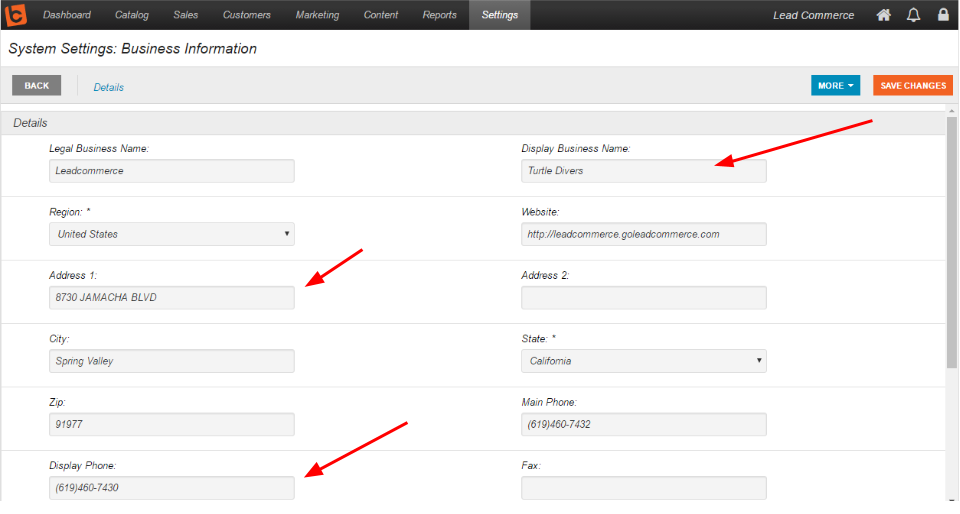The image size is (960, 514).
Task: Go to the Catalog menu
Action: [132, 15]
